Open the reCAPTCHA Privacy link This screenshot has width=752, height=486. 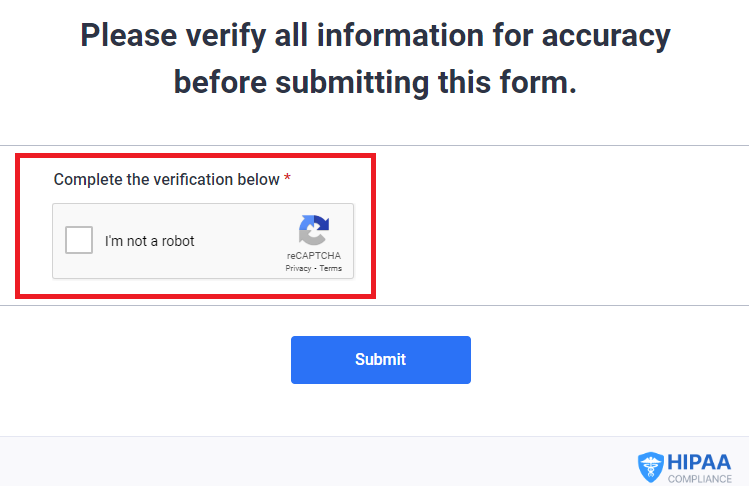(298, 268)
